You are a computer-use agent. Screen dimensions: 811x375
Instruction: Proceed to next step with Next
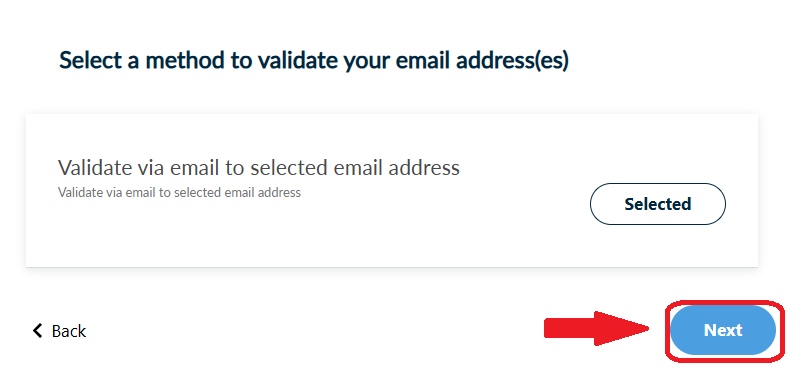pyautogui.click(x=723, y=330)
